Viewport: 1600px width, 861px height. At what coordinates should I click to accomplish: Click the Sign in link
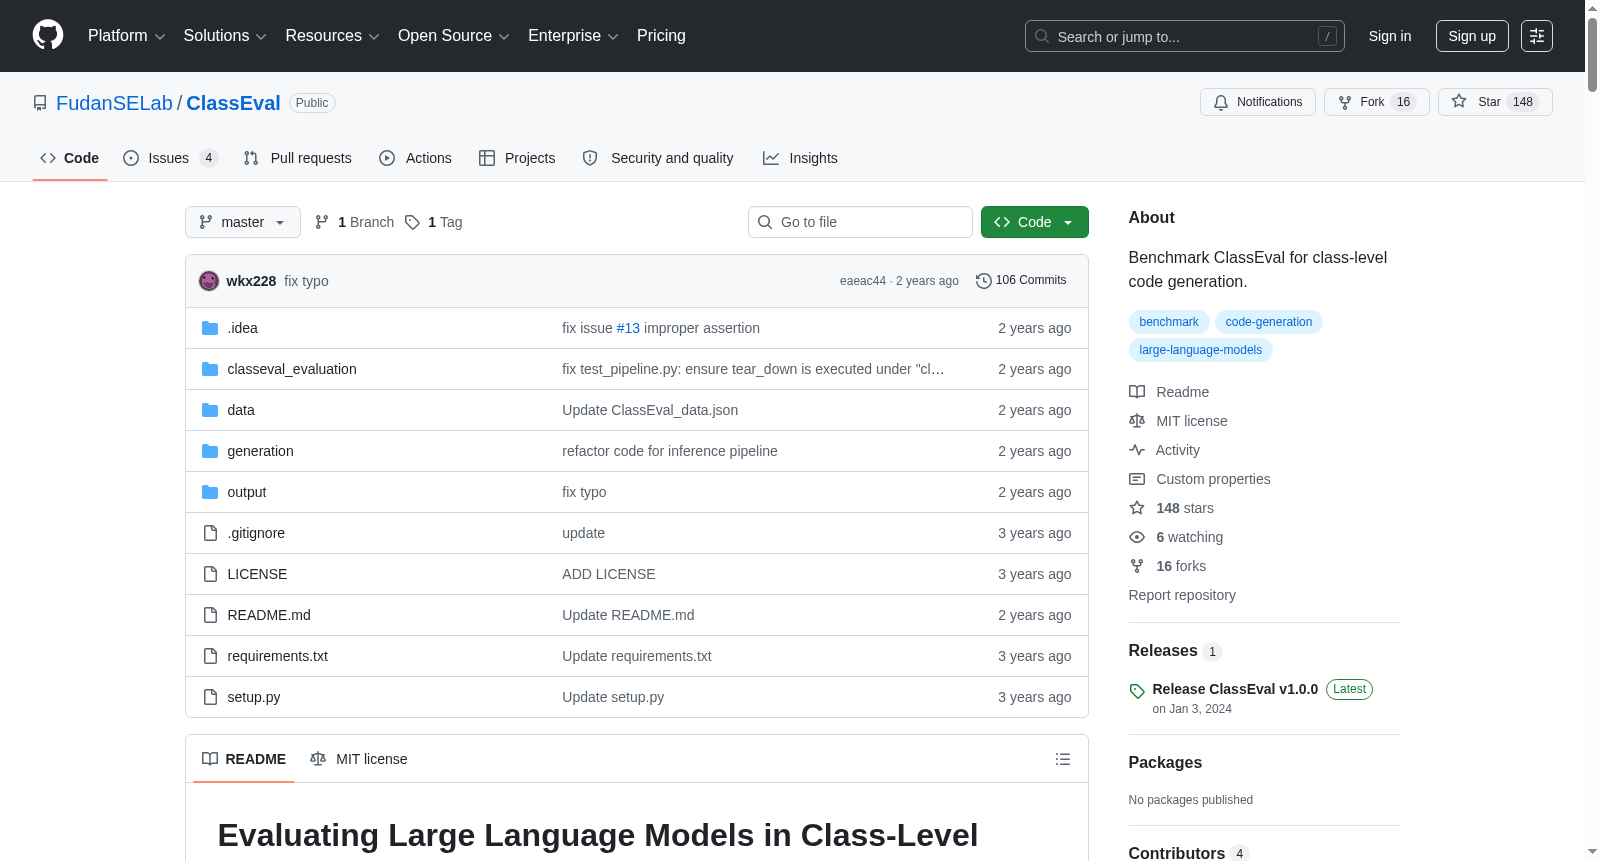click(1390, 36)
